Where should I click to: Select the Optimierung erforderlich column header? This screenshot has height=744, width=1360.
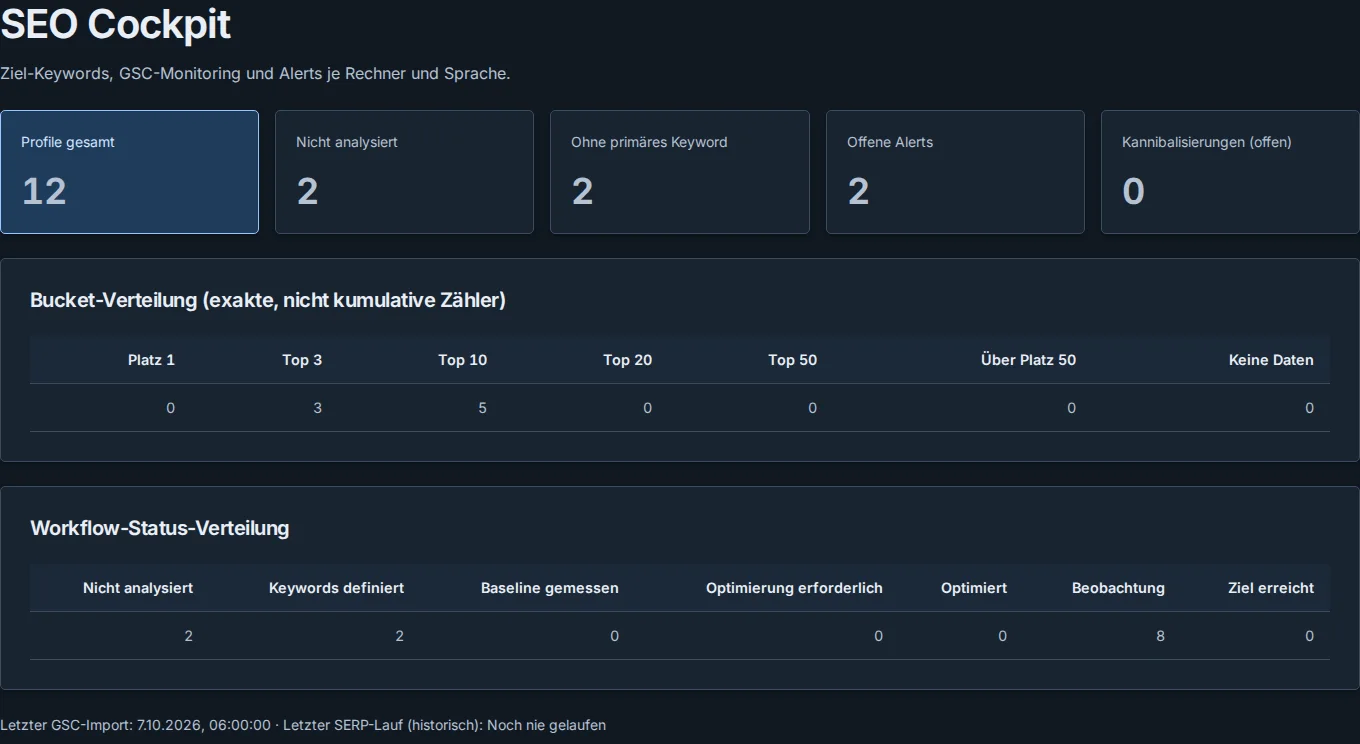pyautogui.click(x=794, y=588)
